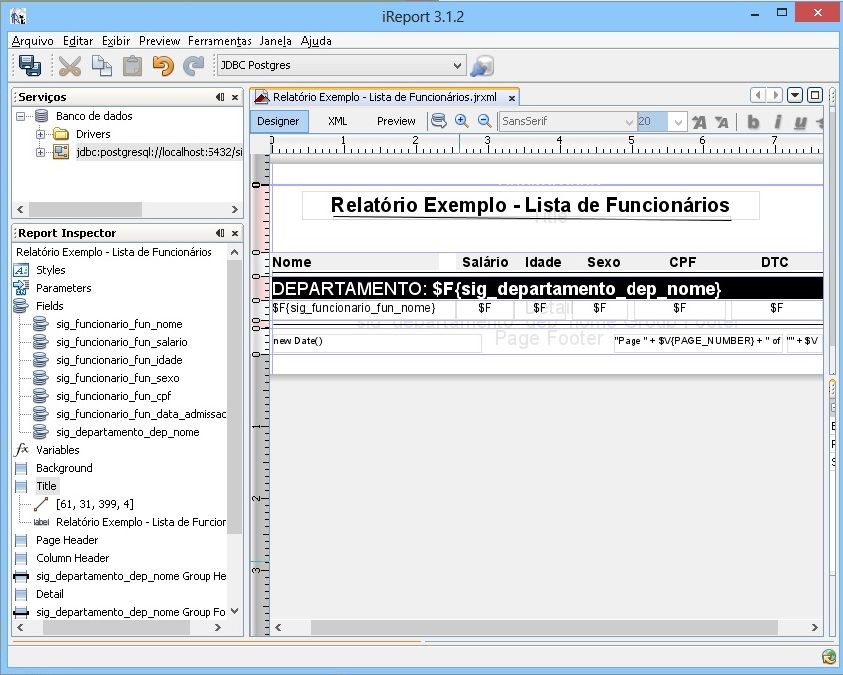Click the XML view button
843x675 pixels.
338,121
